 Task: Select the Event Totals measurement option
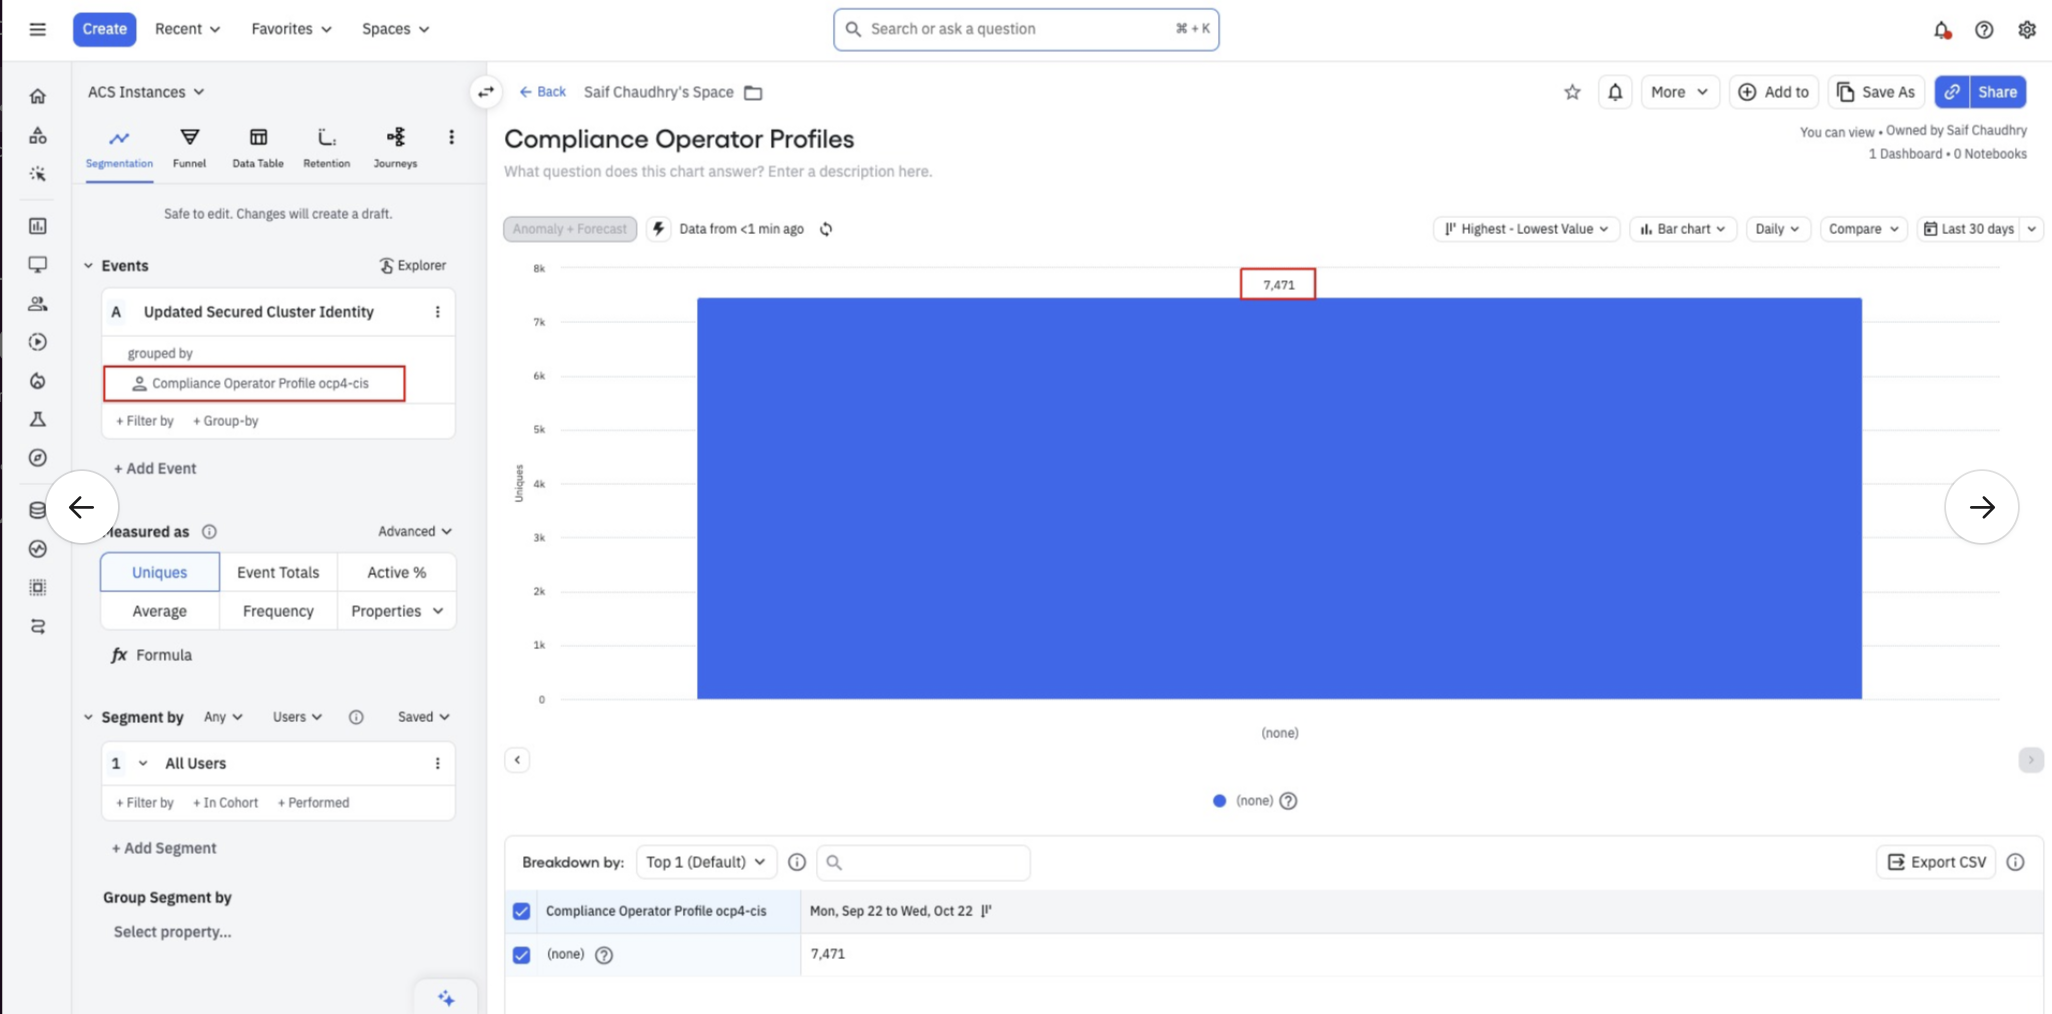pyautogui.click(x=278, y=572)
